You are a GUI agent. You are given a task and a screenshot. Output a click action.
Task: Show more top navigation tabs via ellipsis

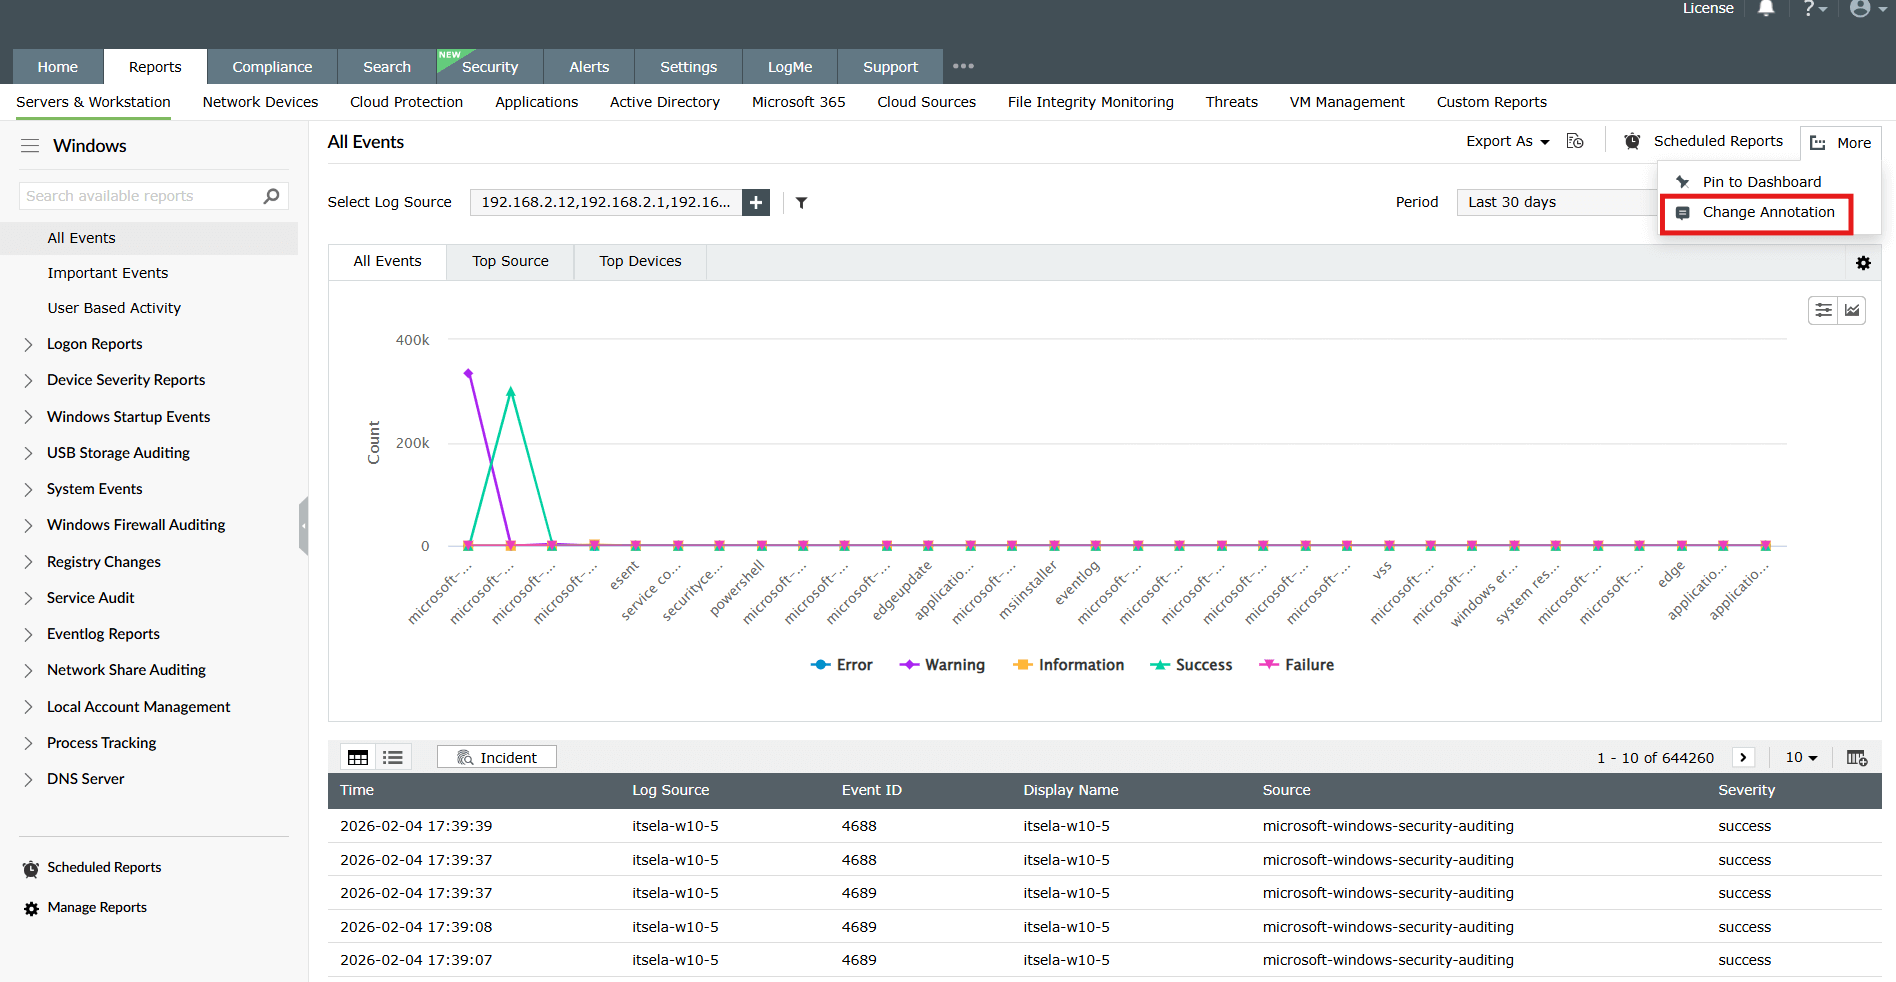click(963, 66)
